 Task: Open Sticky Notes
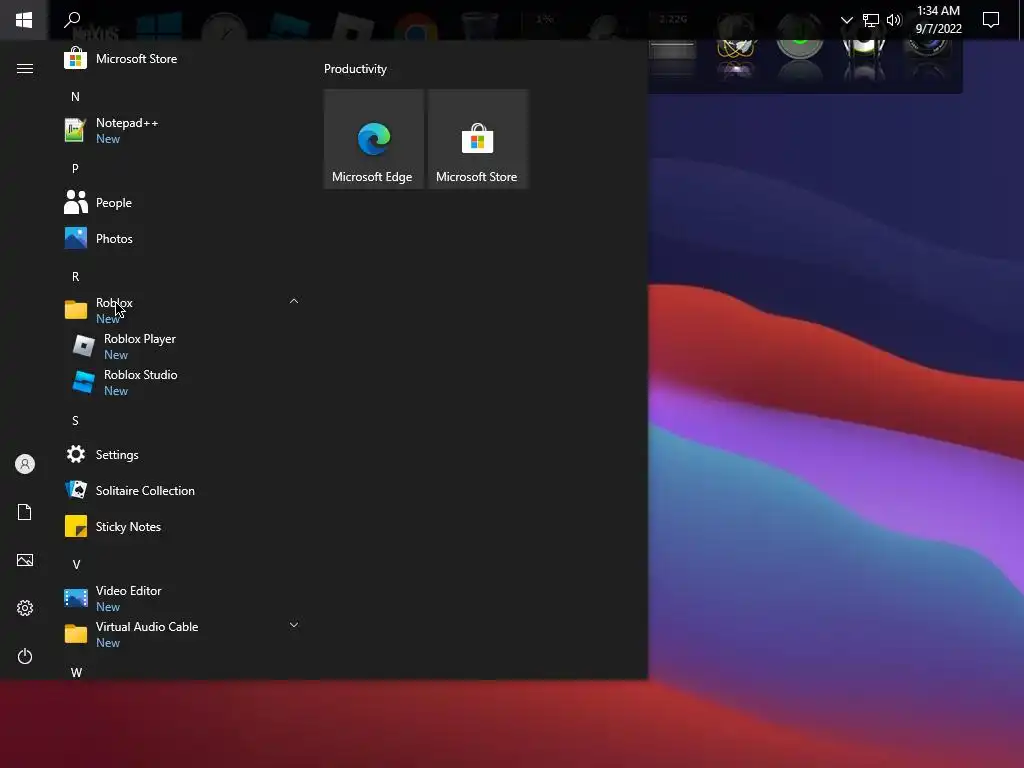(182, 526)
